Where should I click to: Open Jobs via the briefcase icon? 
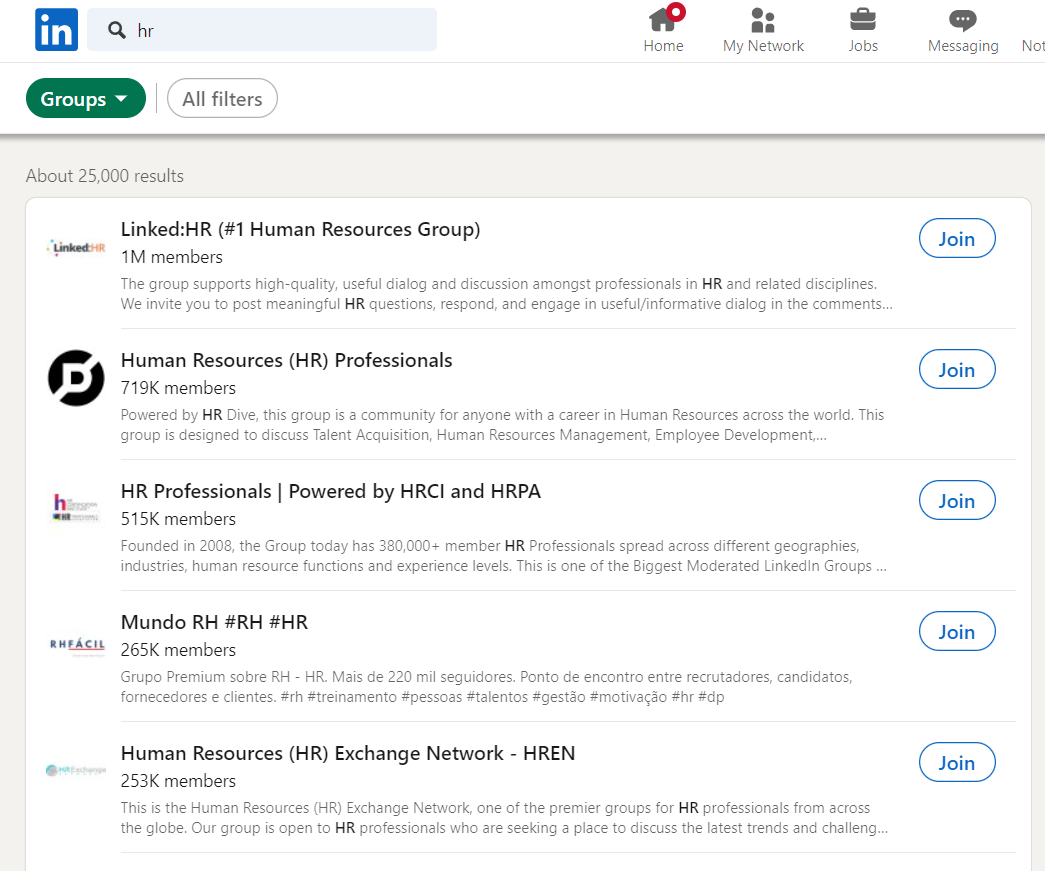click(863, 19)
